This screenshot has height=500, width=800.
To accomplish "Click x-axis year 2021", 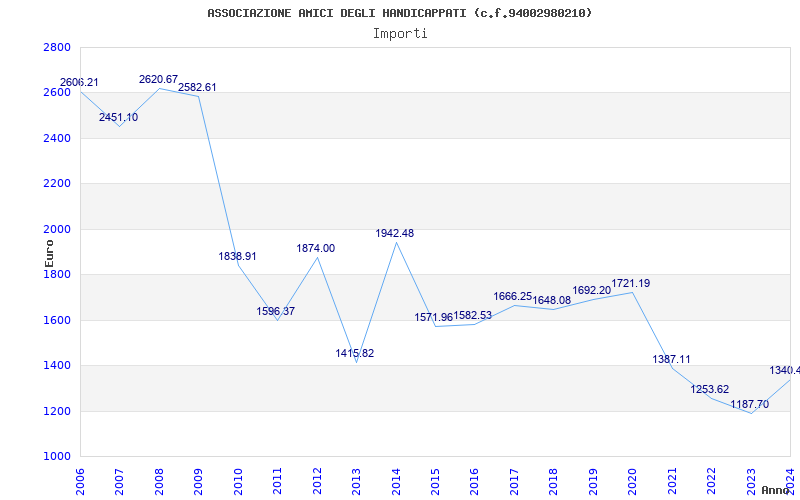I will coord(672,481).
